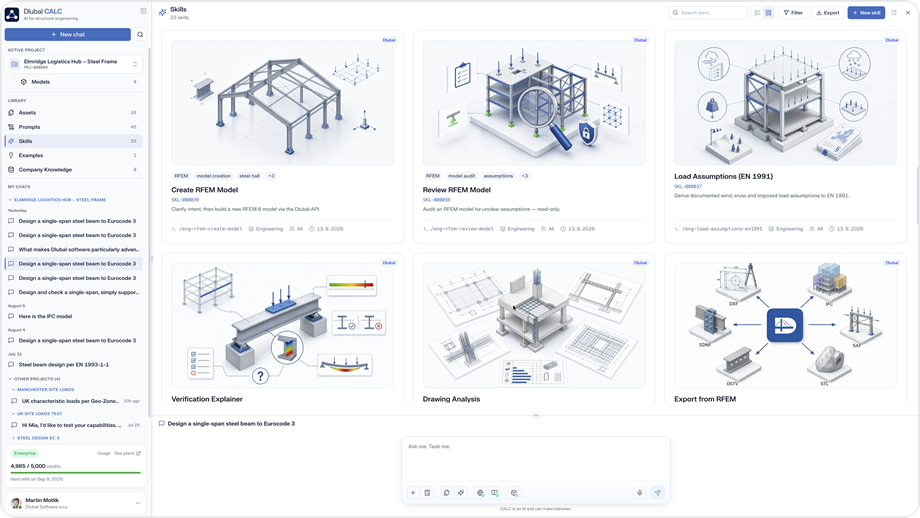
Task: Open Verification Explainer skill thumbnail
Action: pos(282,326)
